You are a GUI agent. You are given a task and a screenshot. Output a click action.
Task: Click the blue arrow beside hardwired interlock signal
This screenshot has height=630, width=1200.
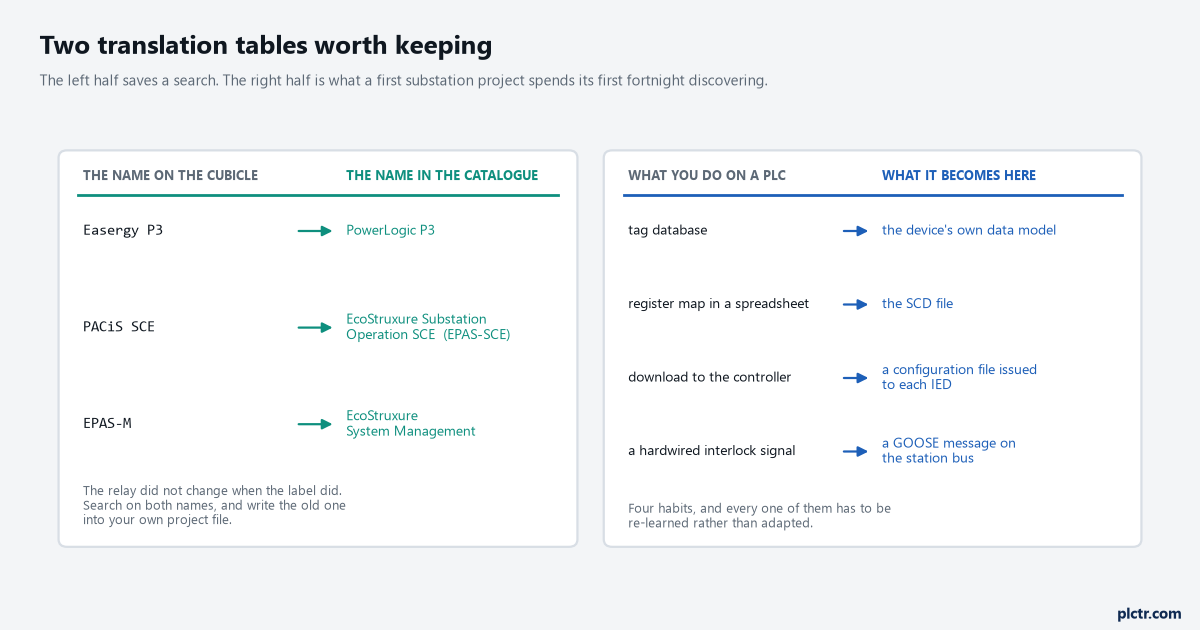click(855, 451)
